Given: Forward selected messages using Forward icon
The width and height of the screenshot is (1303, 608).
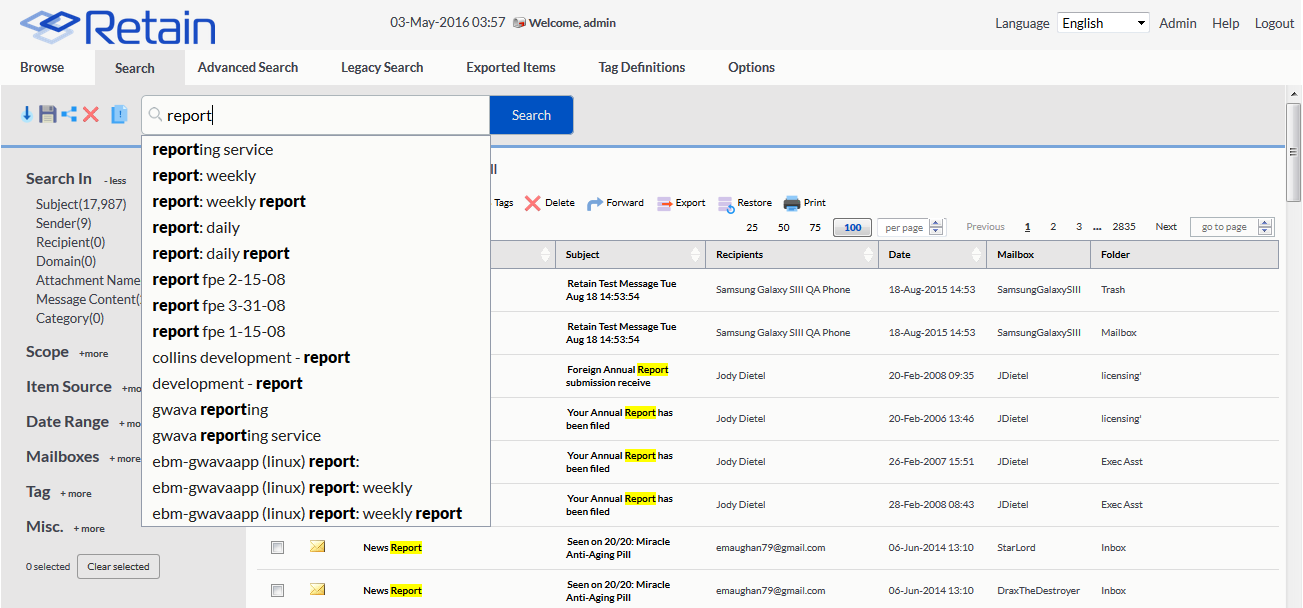Looking at the screenshot, I should pos(595,203).
